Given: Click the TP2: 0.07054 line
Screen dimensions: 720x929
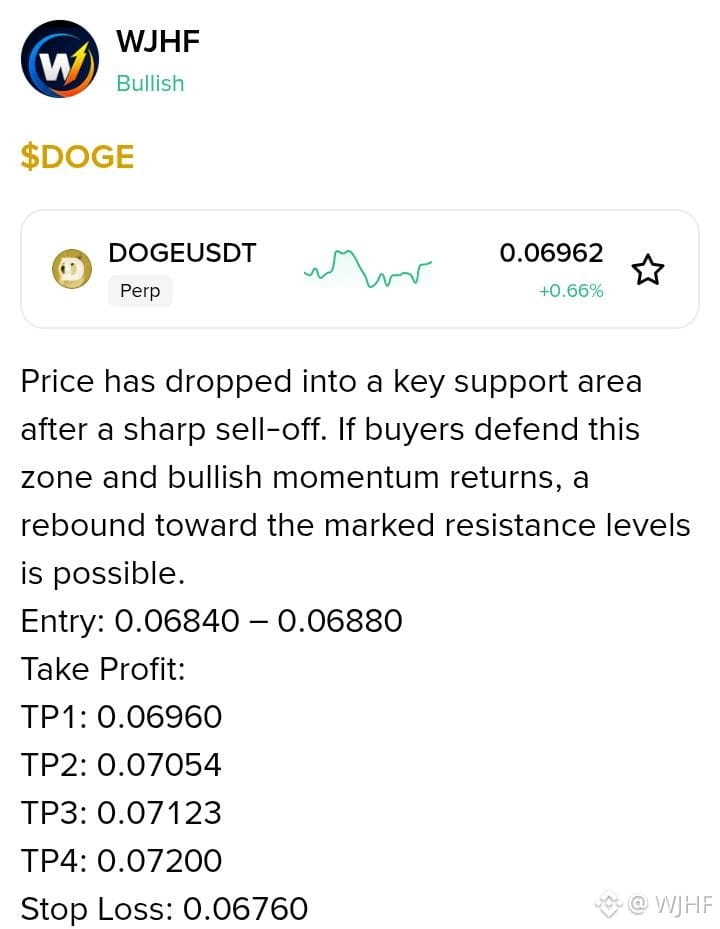Looking at the screenshot, I should pos(121,764).
